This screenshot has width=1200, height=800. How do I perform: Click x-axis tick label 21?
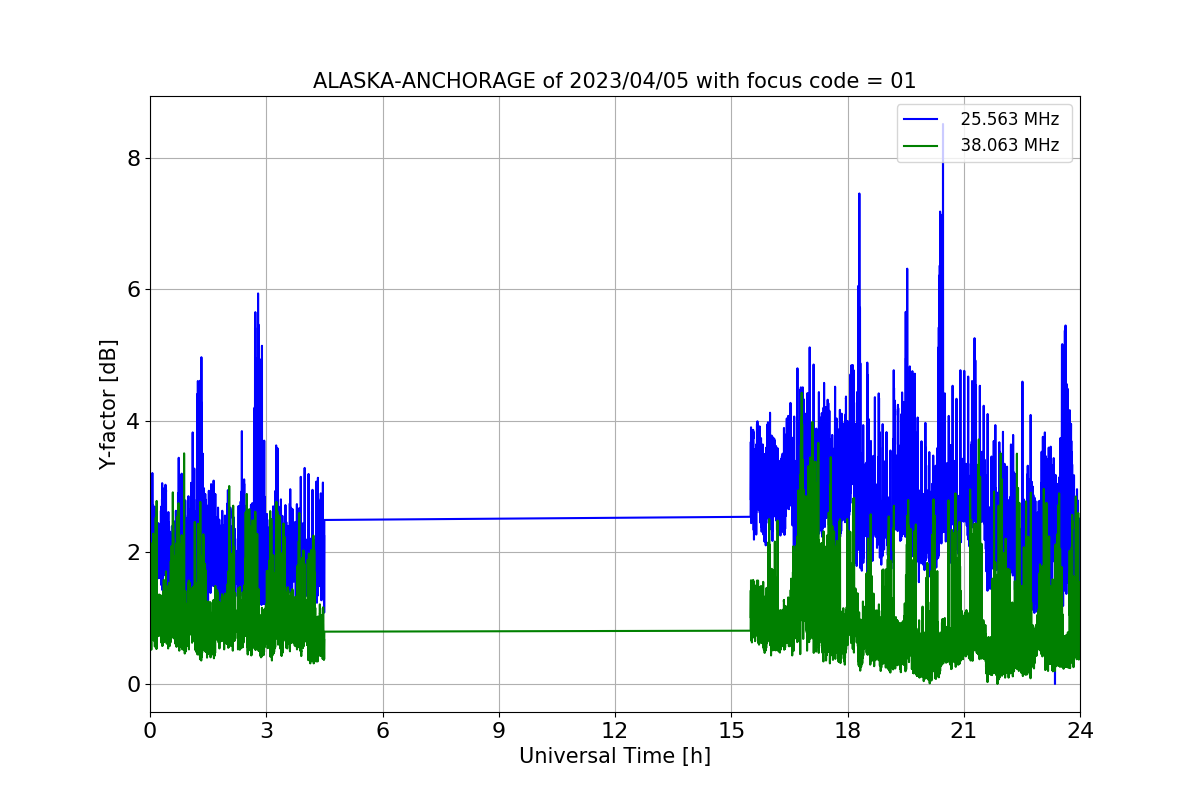click(963, 730)
